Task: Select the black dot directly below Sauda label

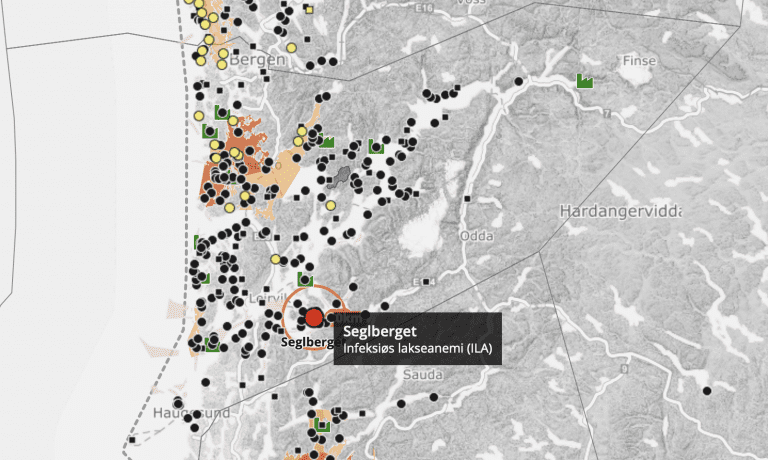Action: [x=434, y=397]
